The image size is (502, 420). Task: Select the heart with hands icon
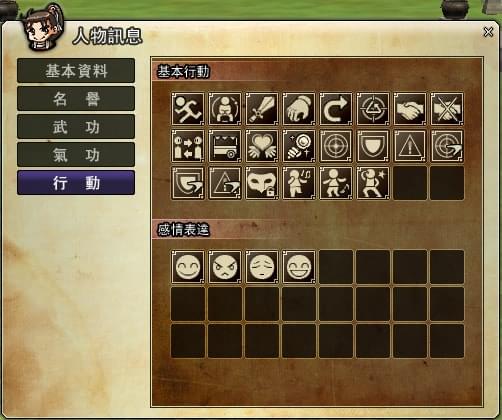tap(262, 146)
